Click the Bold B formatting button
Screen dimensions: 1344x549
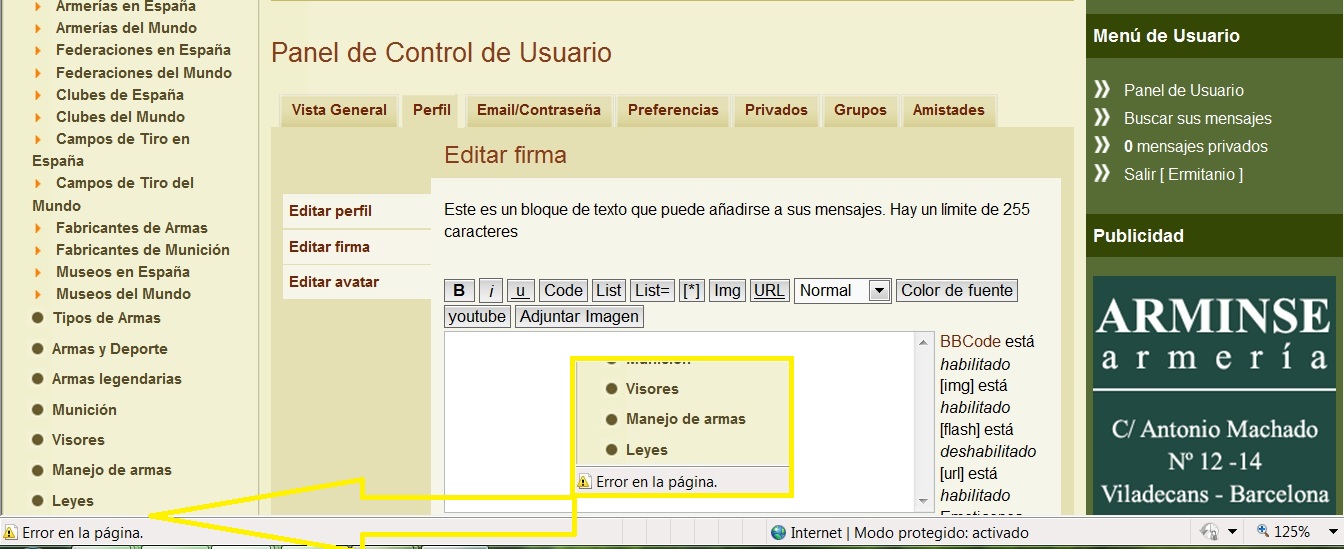459,291
